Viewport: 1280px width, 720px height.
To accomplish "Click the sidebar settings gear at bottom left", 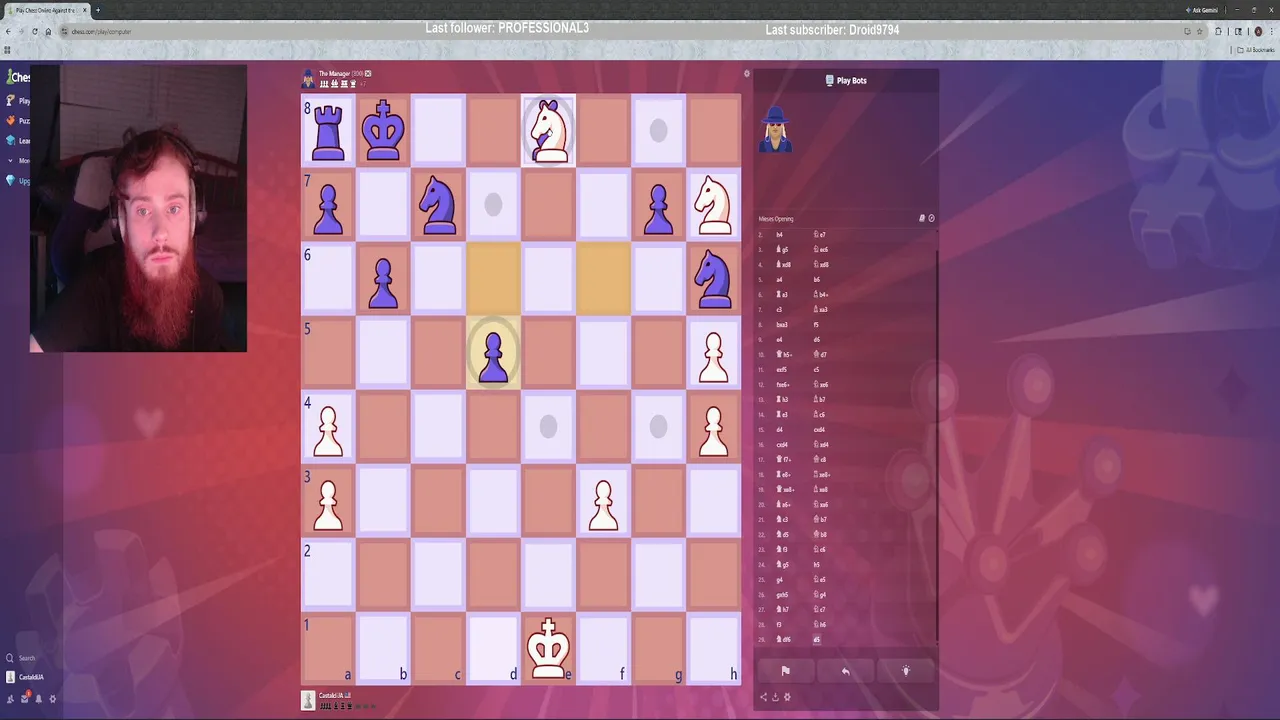I will coord(53,699).
